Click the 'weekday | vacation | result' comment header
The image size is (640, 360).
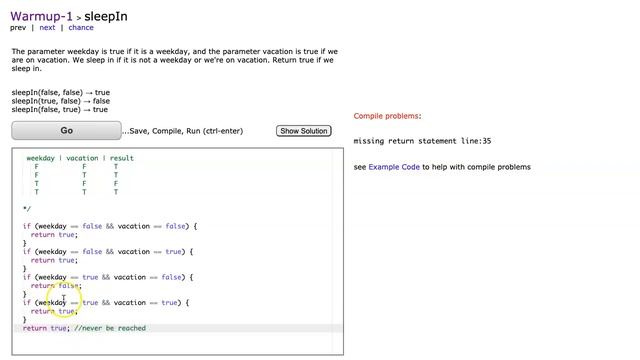click(x=80, y=158)
